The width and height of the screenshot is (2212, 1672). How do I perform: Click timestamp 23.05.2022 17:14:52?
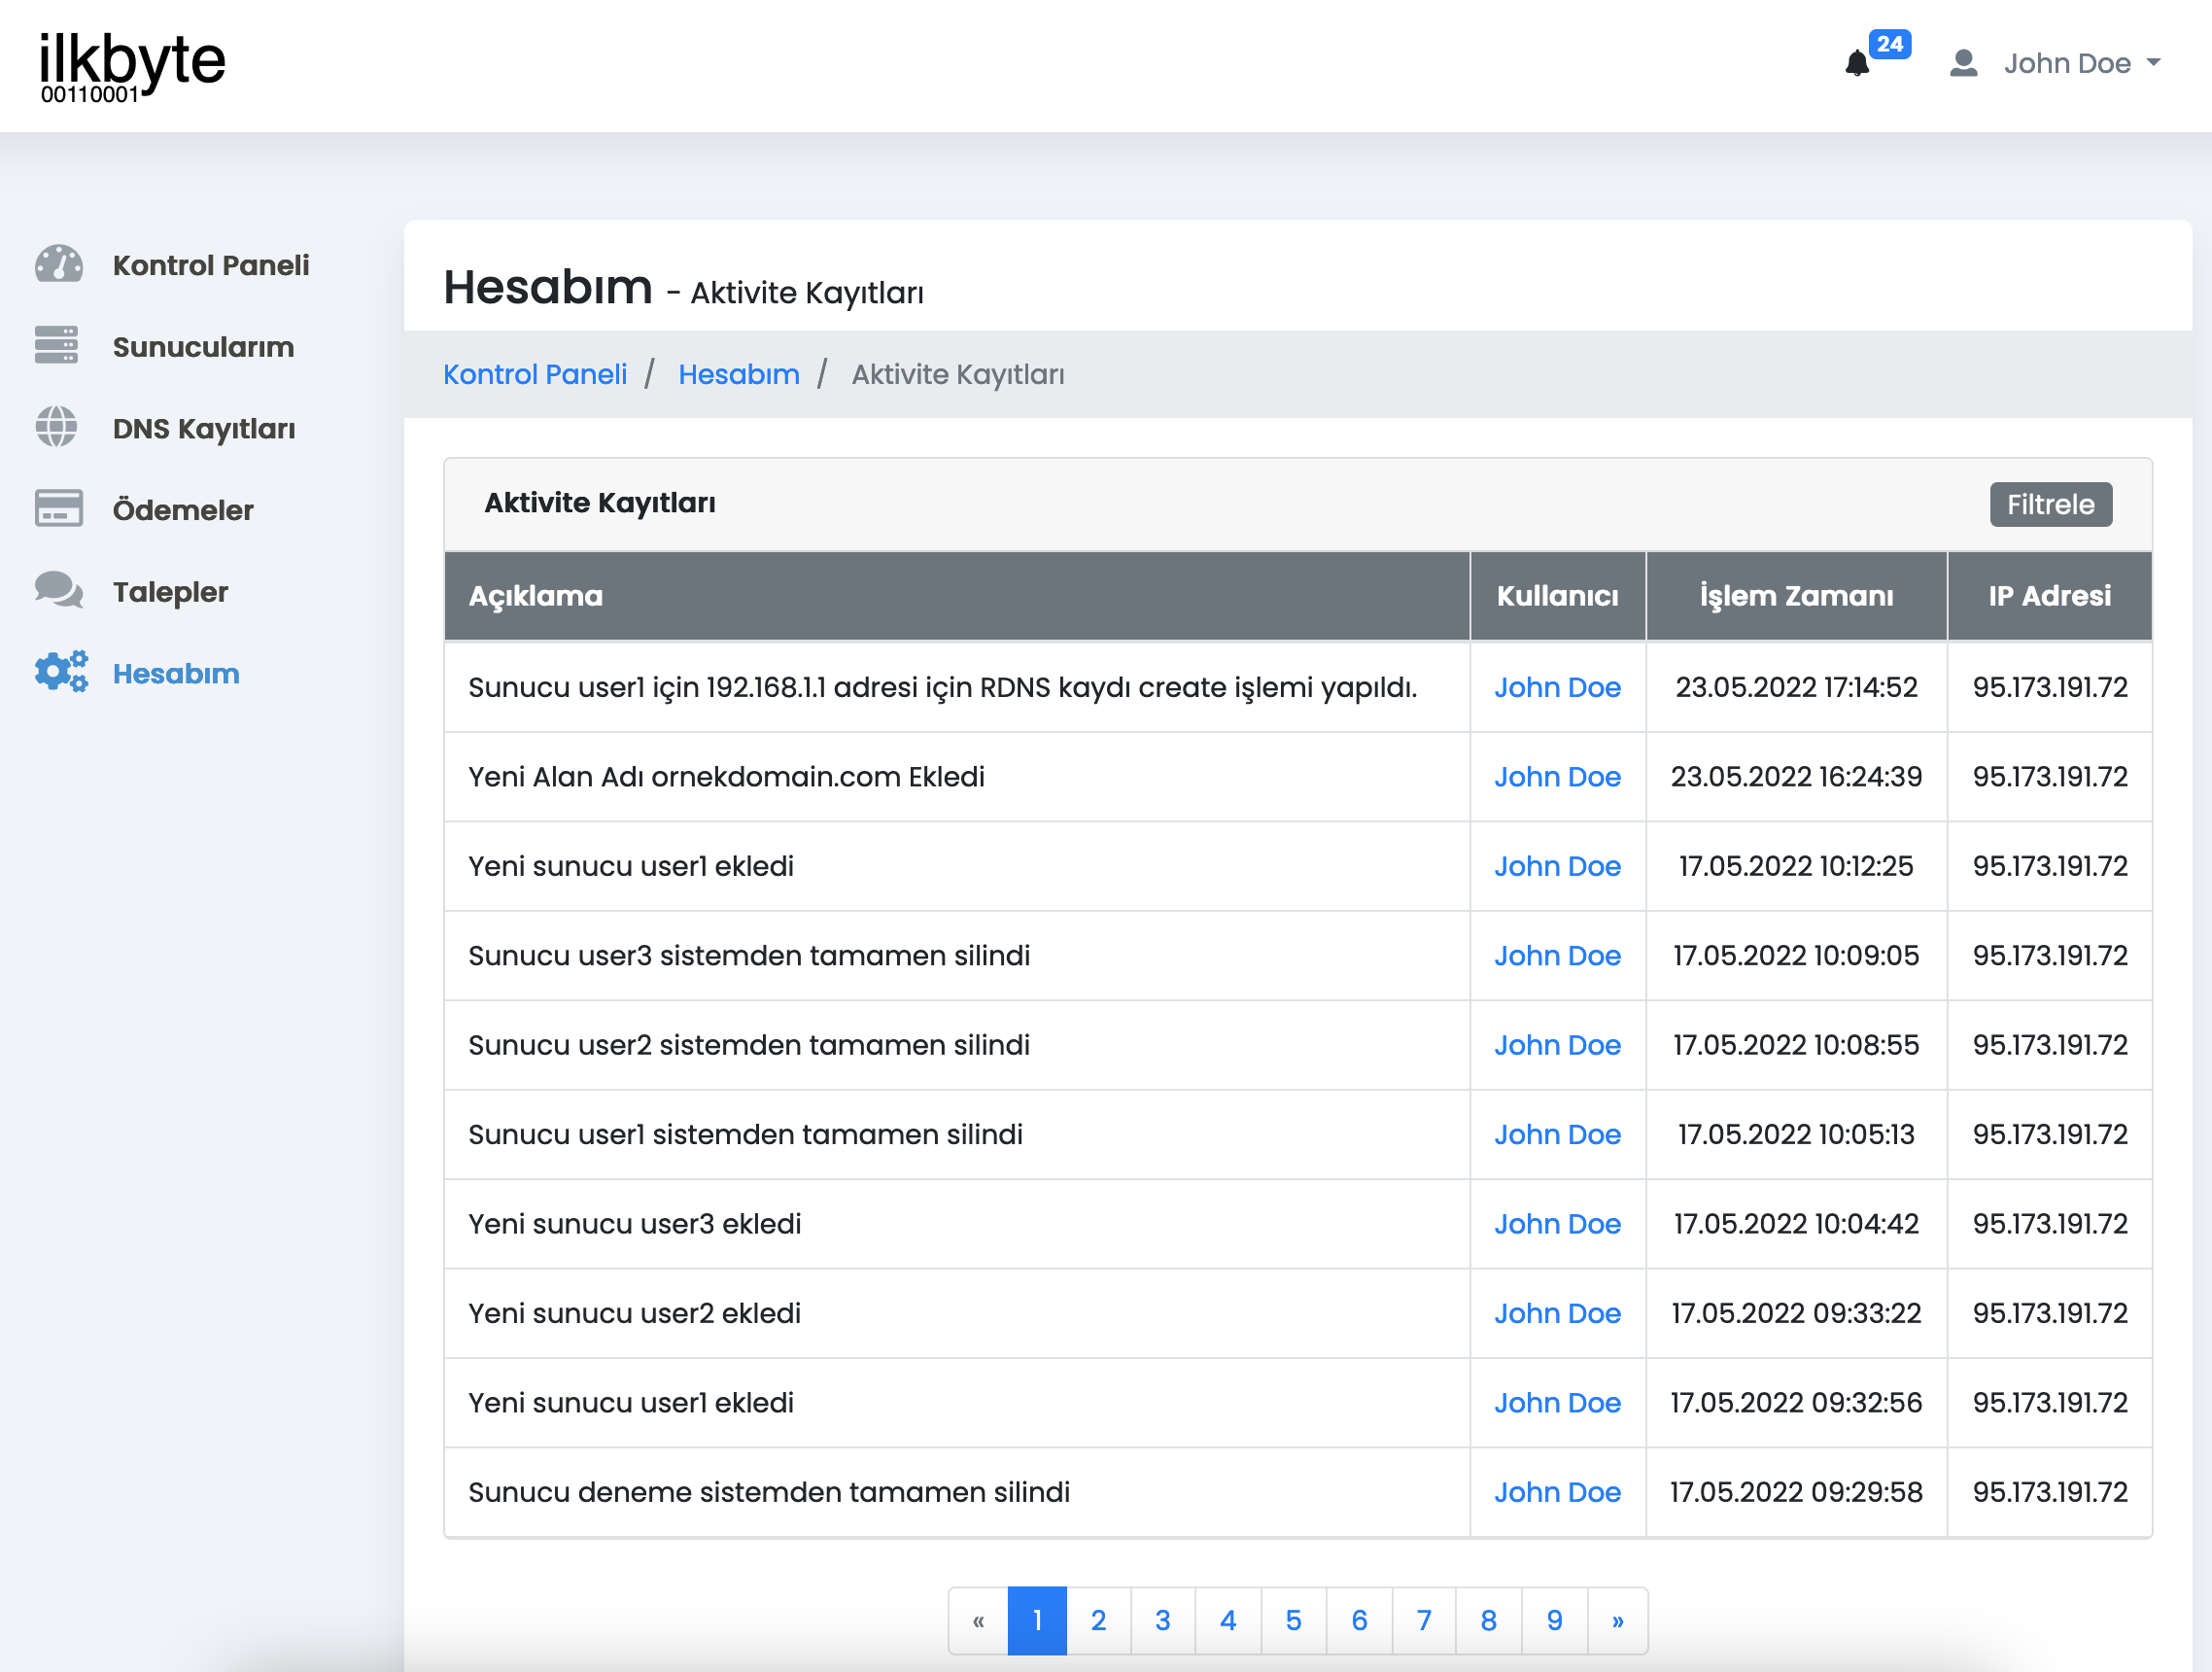[x=1796, y=687]
